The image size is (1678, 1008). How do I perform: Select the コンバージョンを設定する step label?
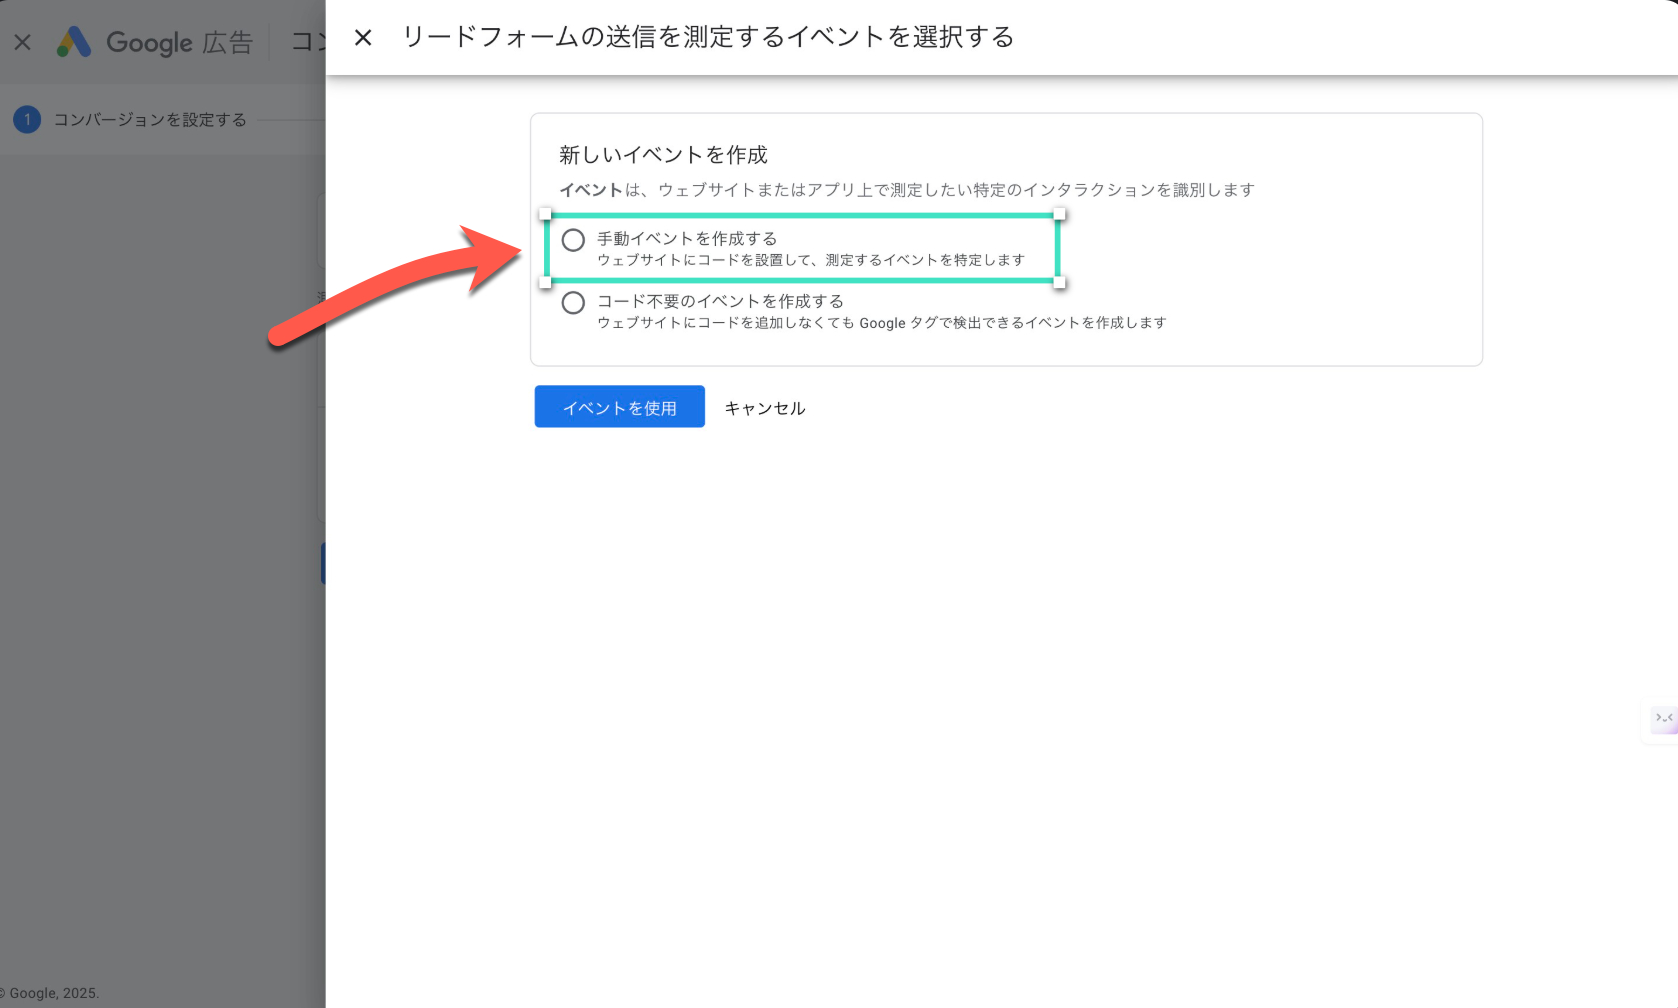pyautogui.click(x=150, y=120)
